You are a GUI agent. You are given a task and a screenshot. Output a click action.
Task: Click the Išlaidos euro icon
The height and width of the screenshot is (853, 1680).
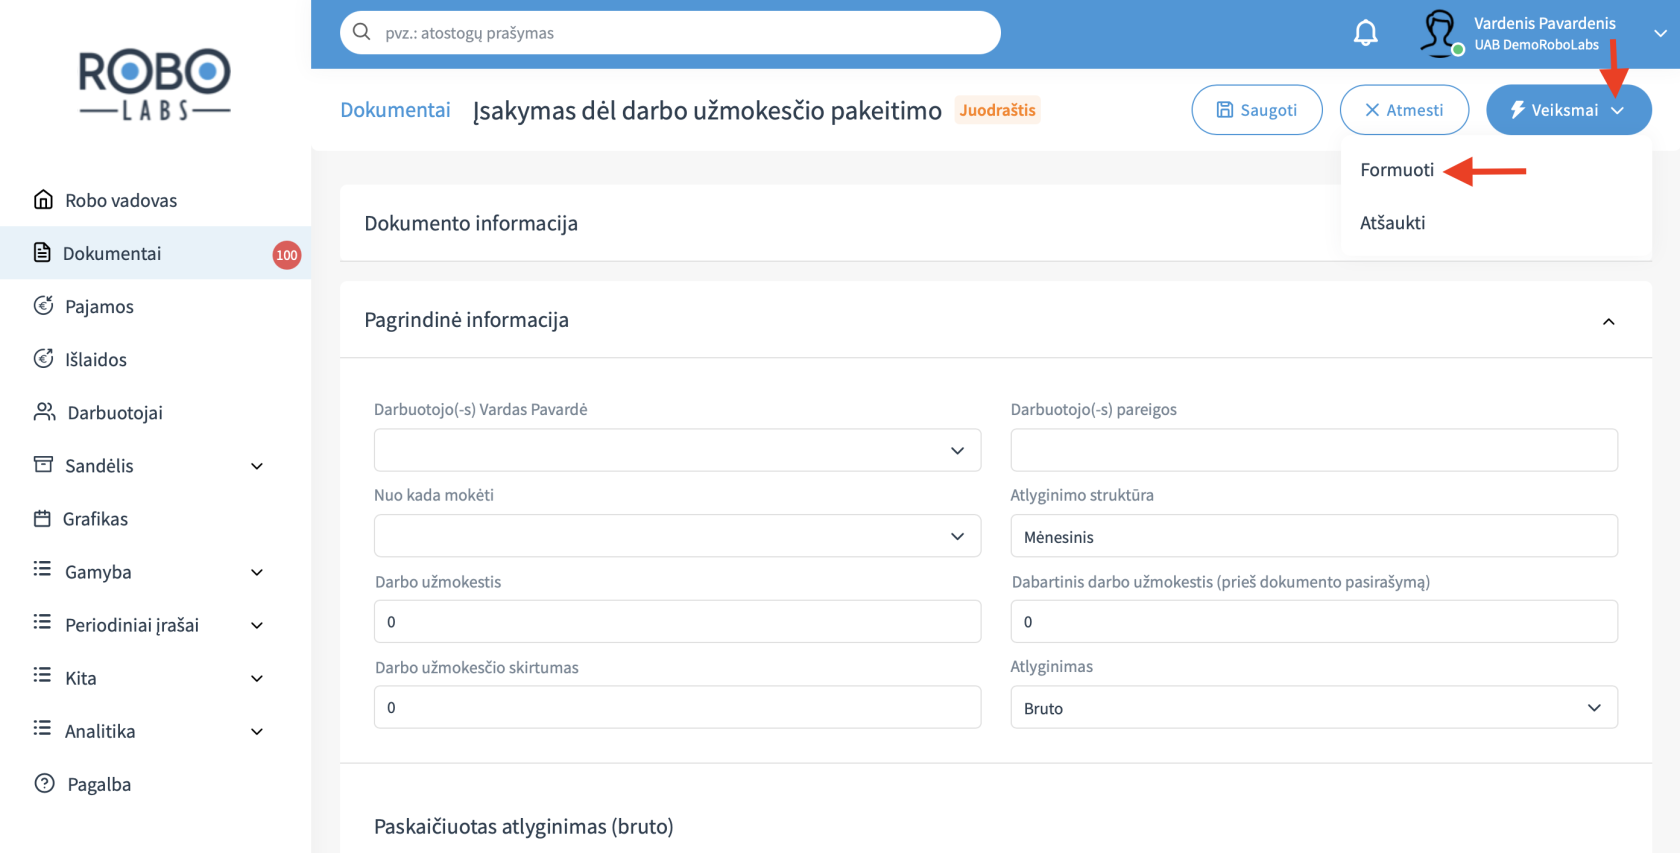click(x=43, y=358)
